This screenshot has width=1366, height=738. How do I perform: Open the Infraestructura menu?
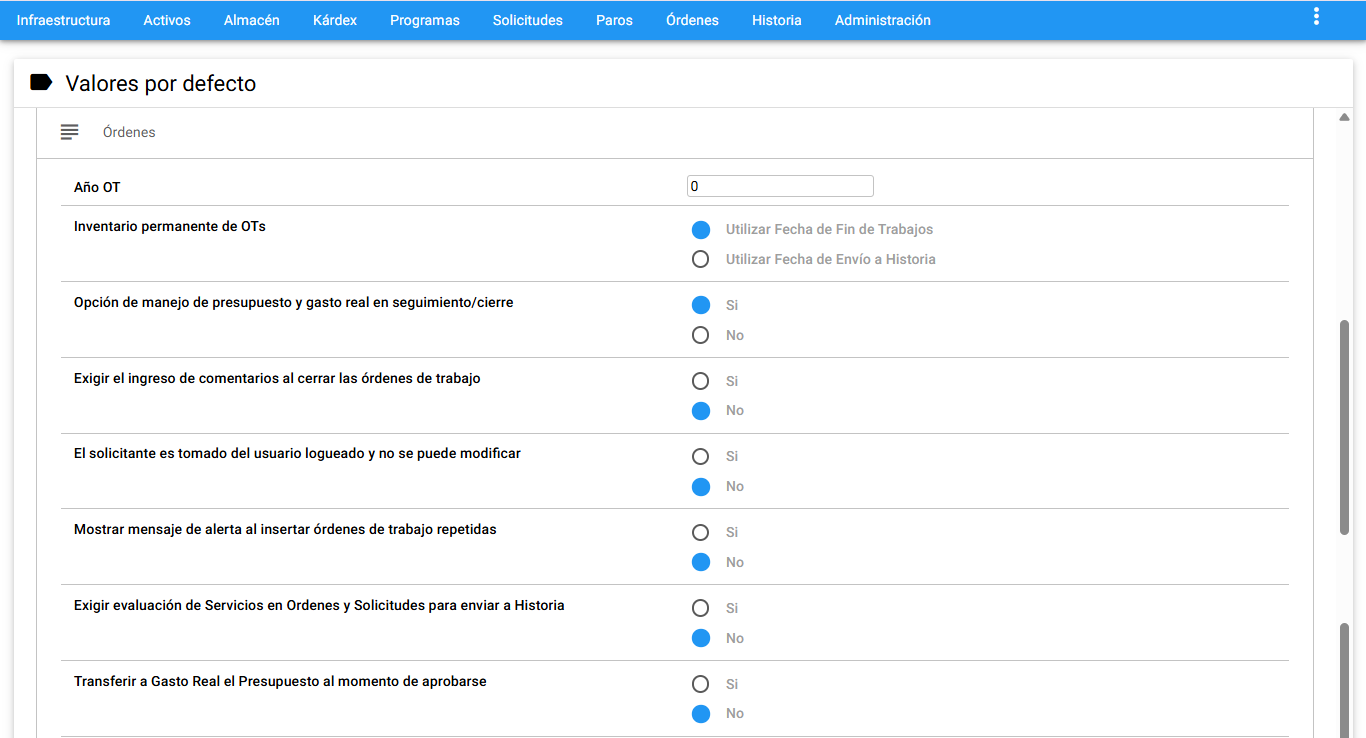[x=63, y=20]
